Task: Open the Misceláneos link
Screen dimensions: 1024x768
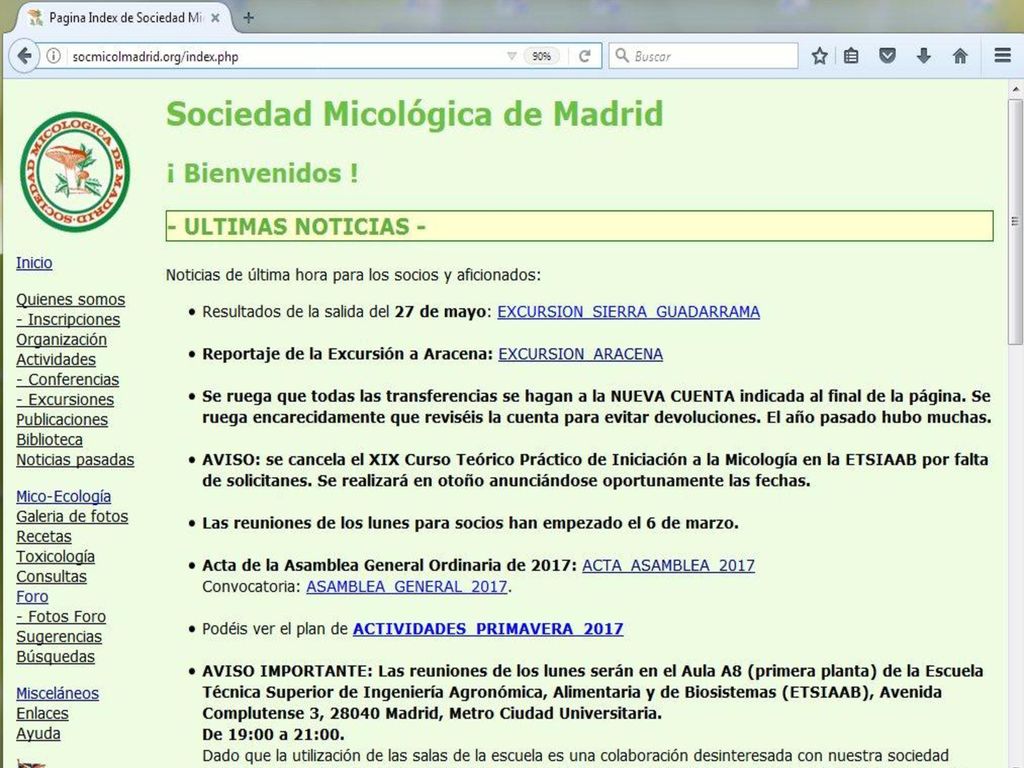Action: (x=57, y=694)
